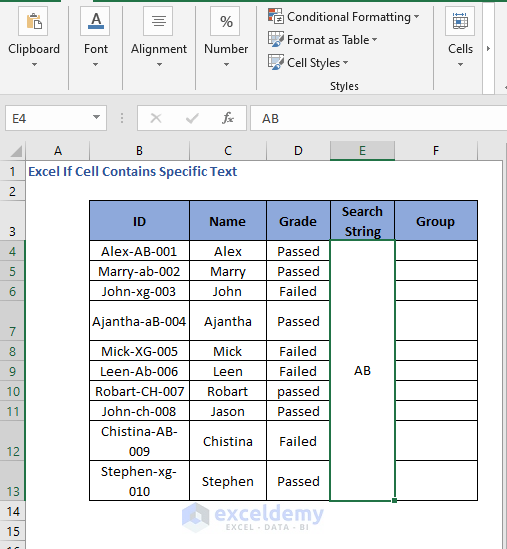Select the empty Group cell in row 4
Viewport: 507px width, 549px height.
click(436, 251)
